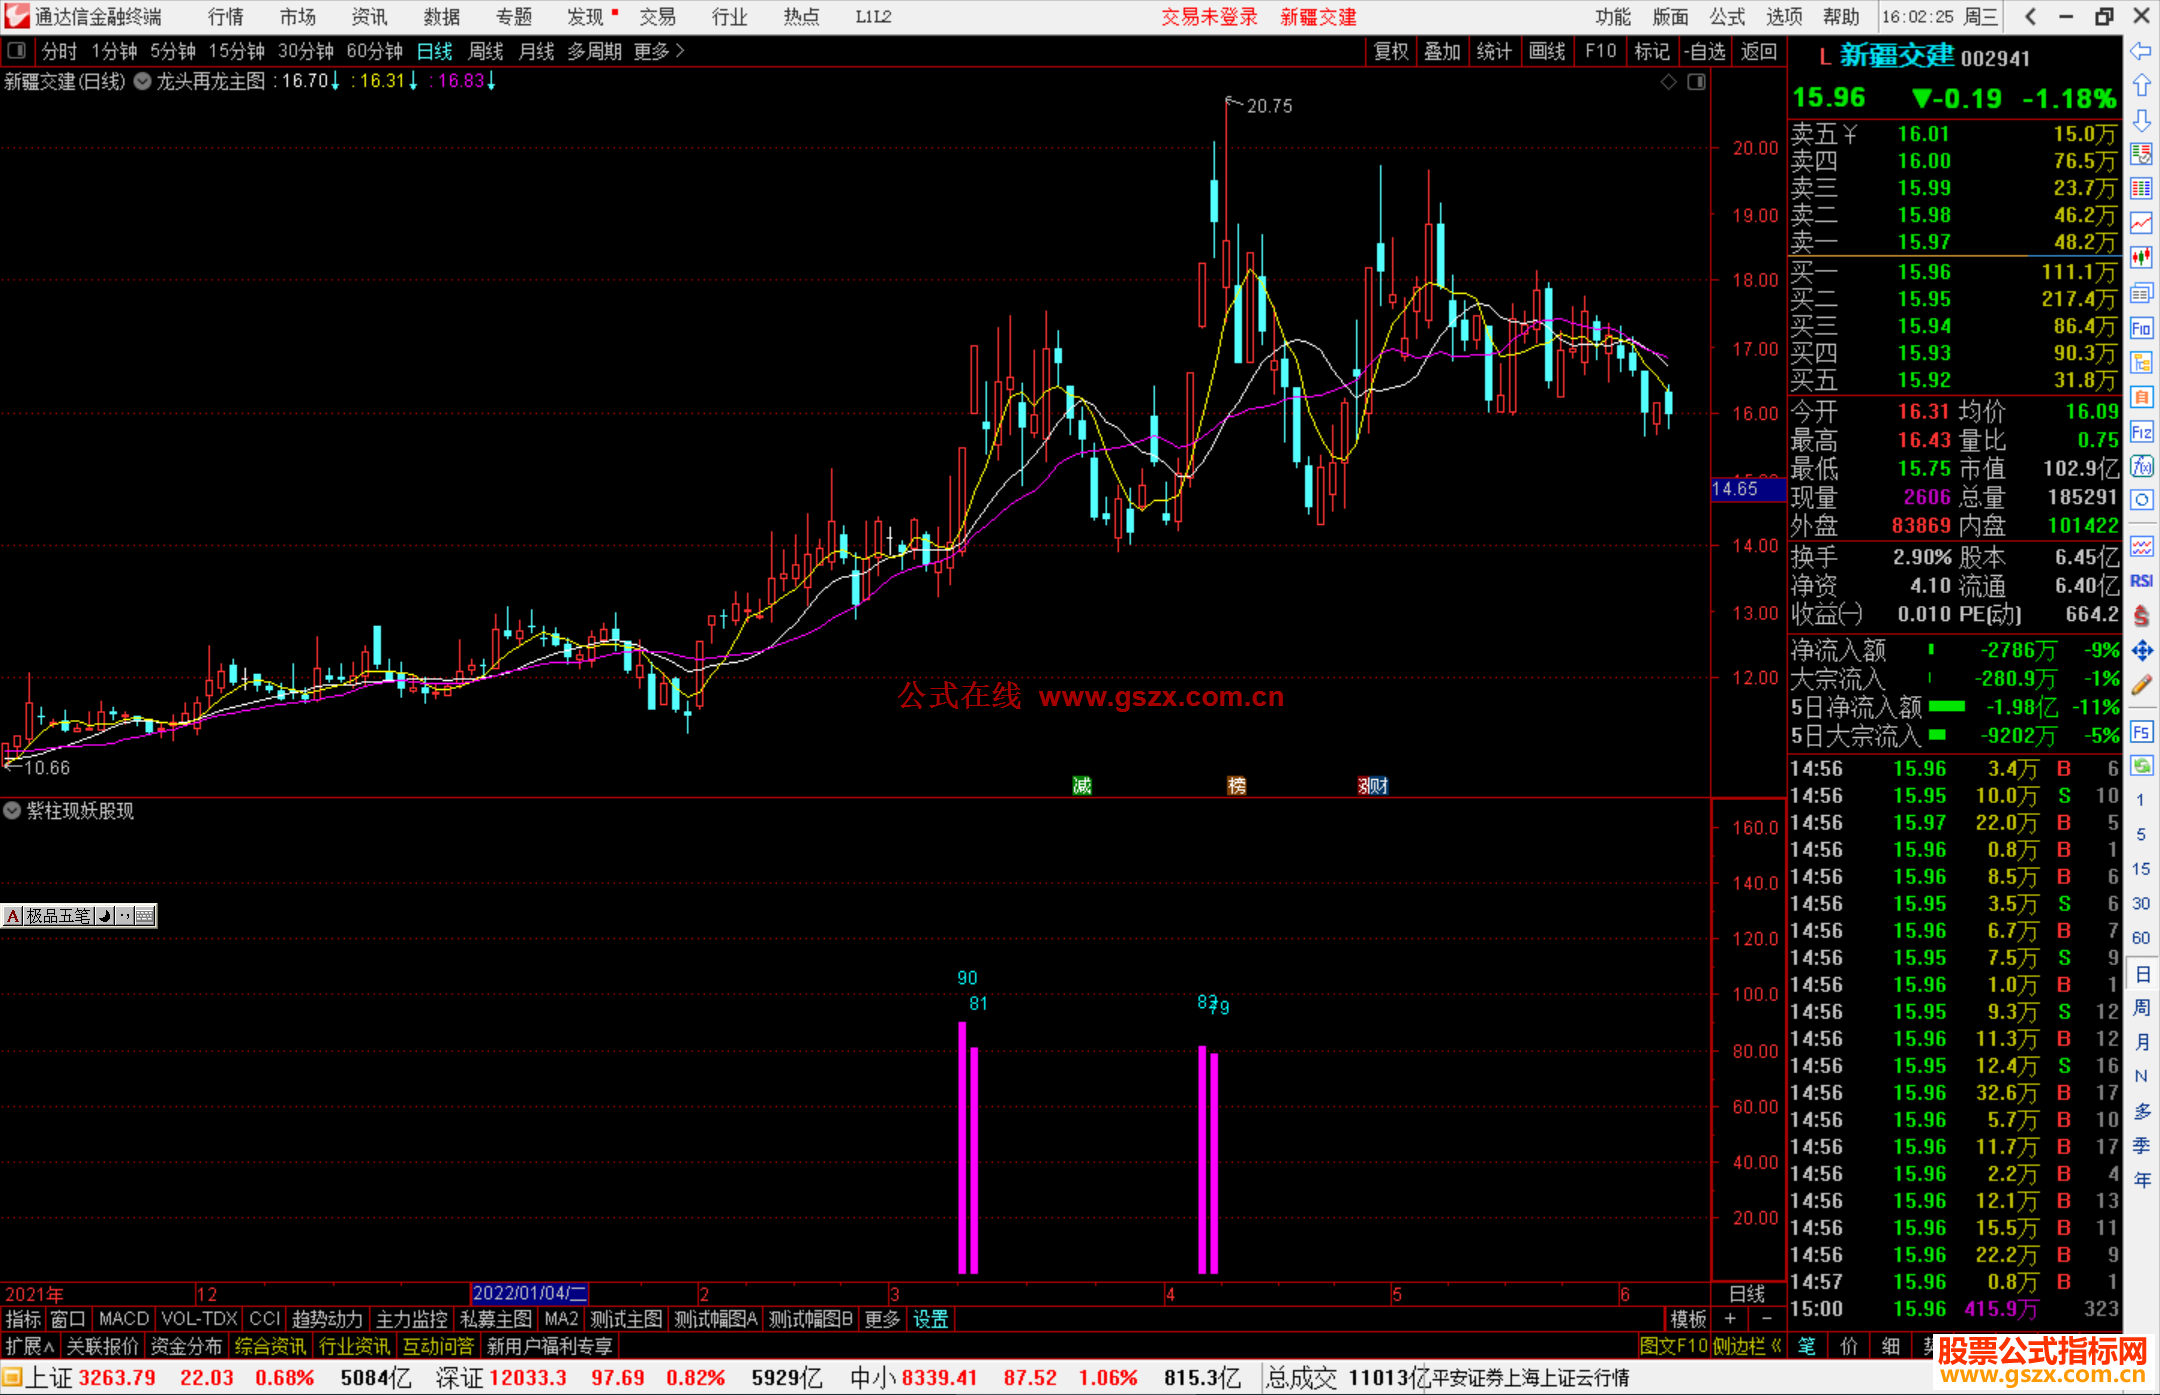This screenshot has width=2160, height=1395.
Task: Click the 2022/01/04 date marker on time axis
Action: [529, 1294]
